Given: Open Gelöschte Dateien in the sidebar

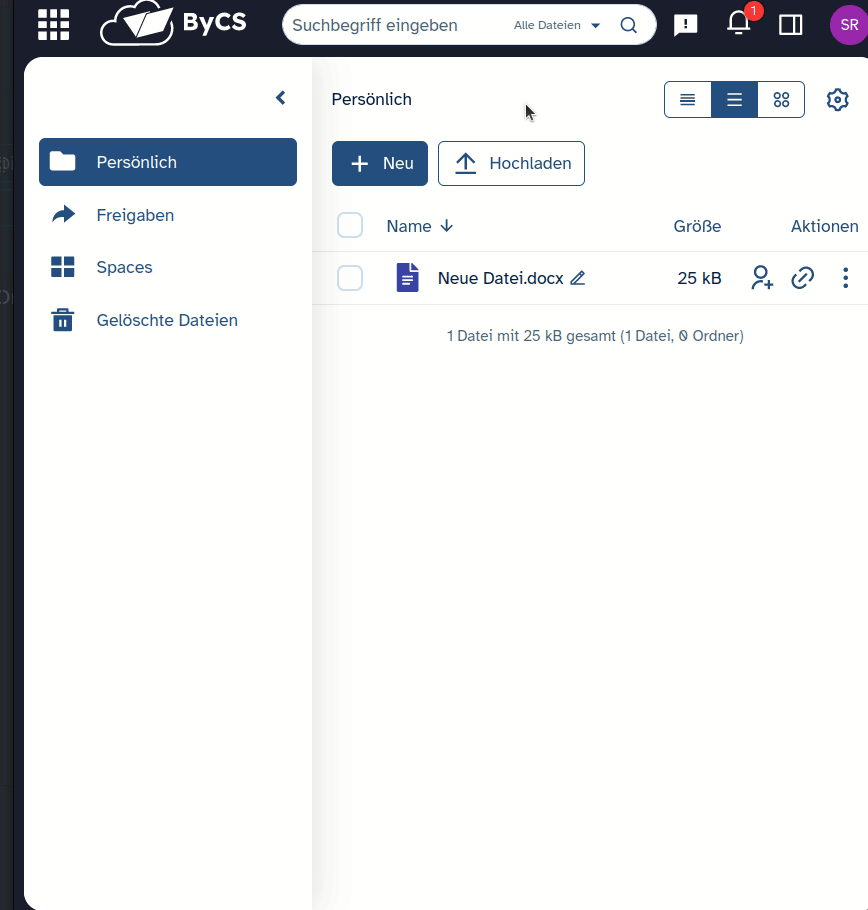Looking at the screenshot, I should pos(168,320).
